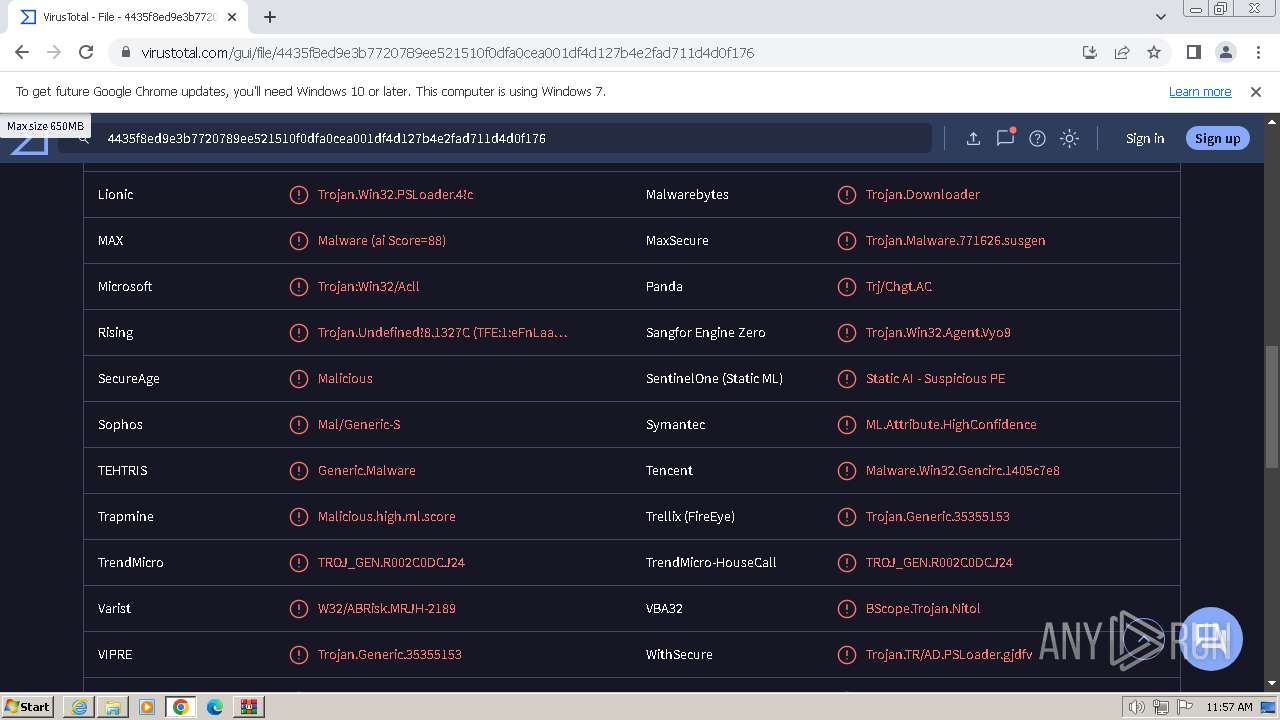The image size is (1280, 720).
Task: Select the Trojan.TR/AD.PSLoader.gjdfv result
Action: 949,654
